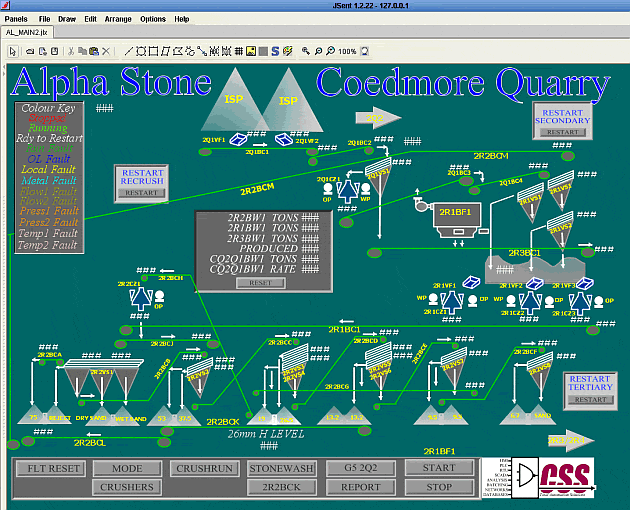630x510 pixels.
Task: Click the yellow image insert icon
Action: [x=251, y=51]
